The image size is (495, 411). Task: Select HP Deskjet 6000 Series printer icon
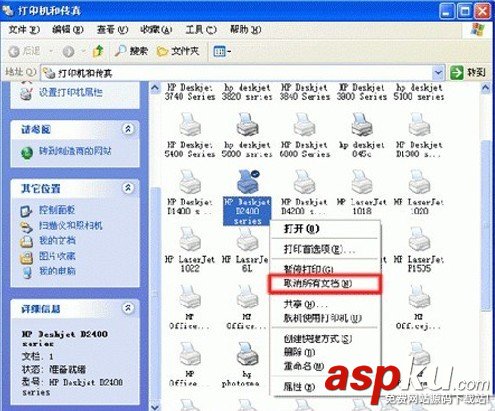[x=304, y=125]
